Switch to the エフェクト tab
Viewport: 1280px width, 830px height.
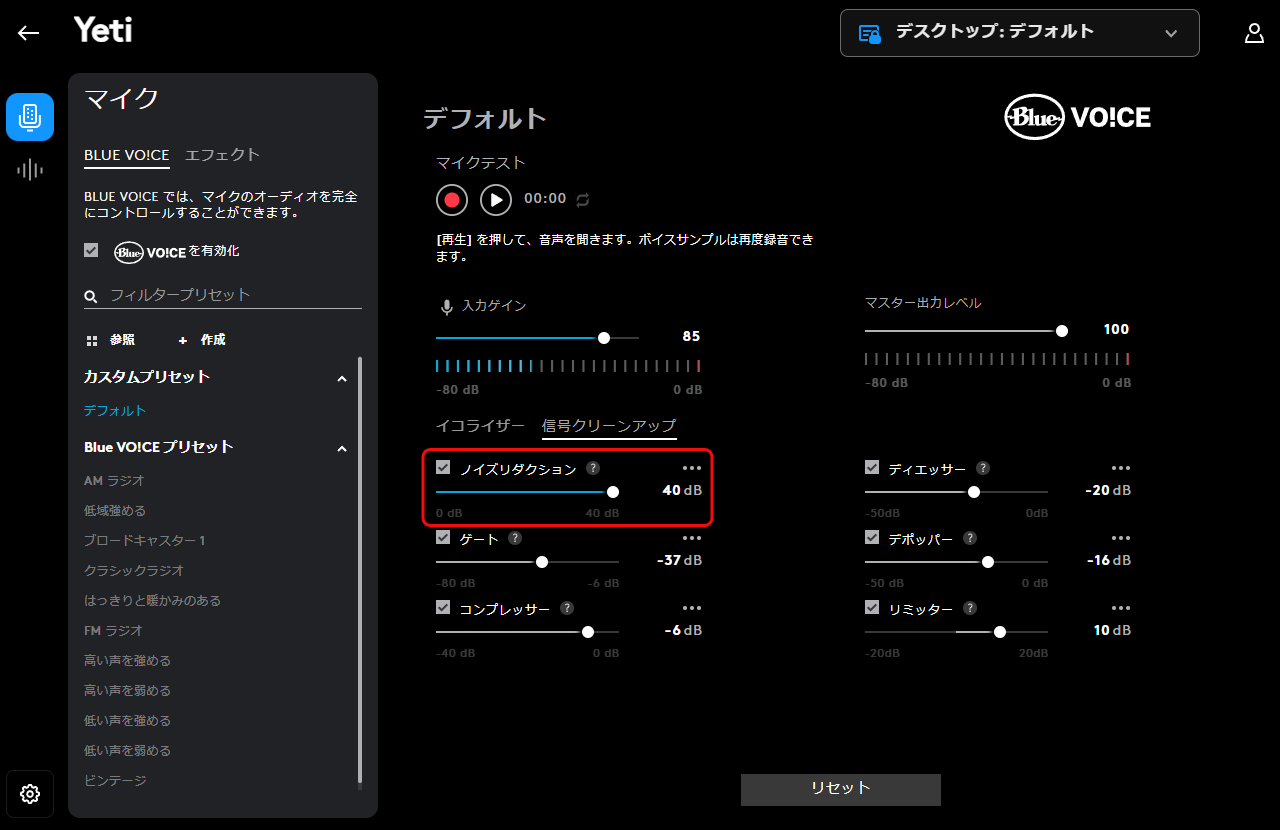pos(222,155)
